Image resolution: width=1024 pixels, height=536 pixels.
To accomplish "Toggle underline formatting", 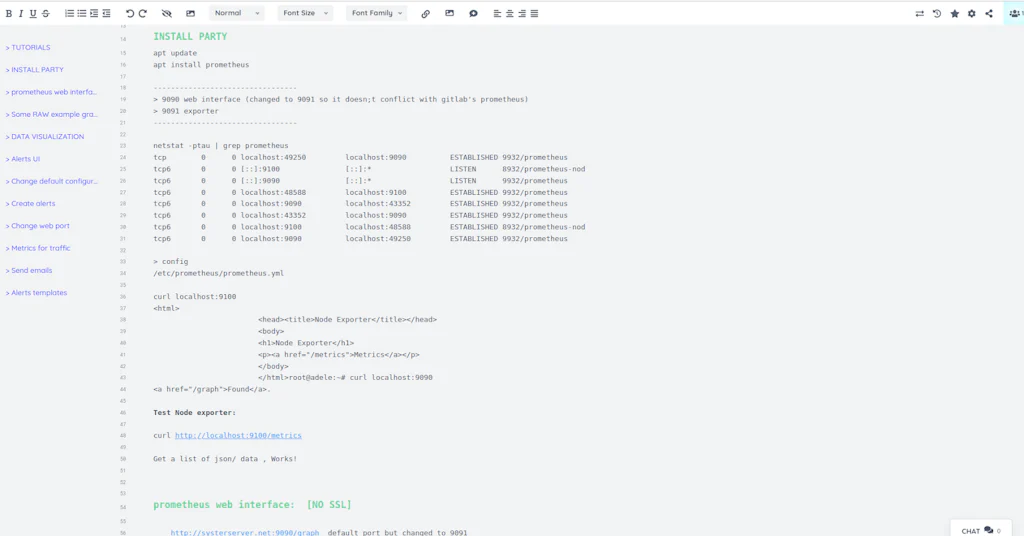I will click(x=33, y=13).
